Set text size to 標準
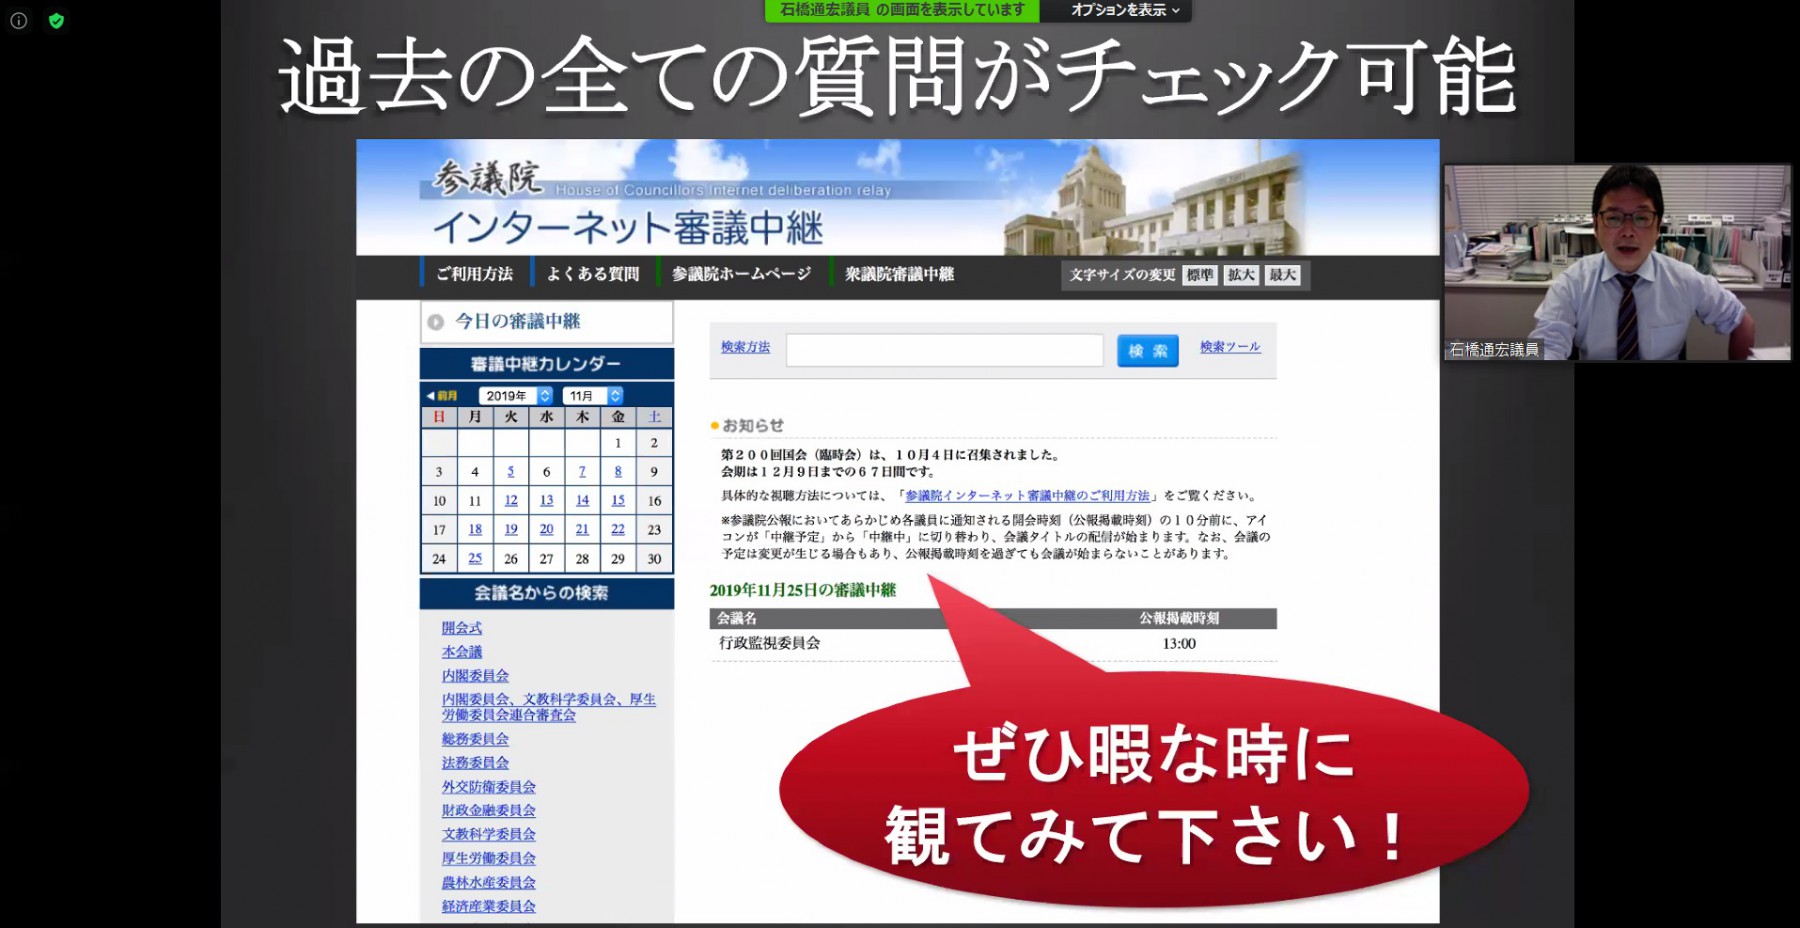Image resolution: width=1800 pixels, height=928 pixels. click(1200, 275)
